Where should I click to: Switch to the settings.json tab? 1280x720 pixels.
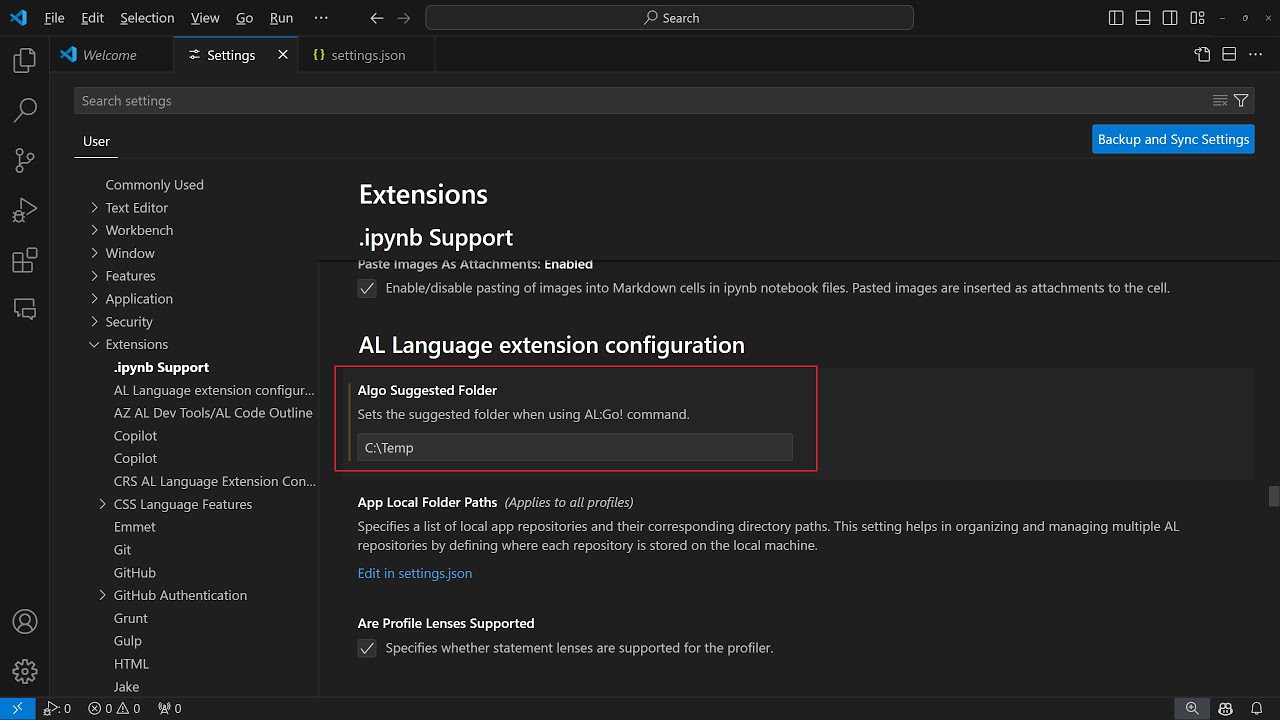coord(359,55)
